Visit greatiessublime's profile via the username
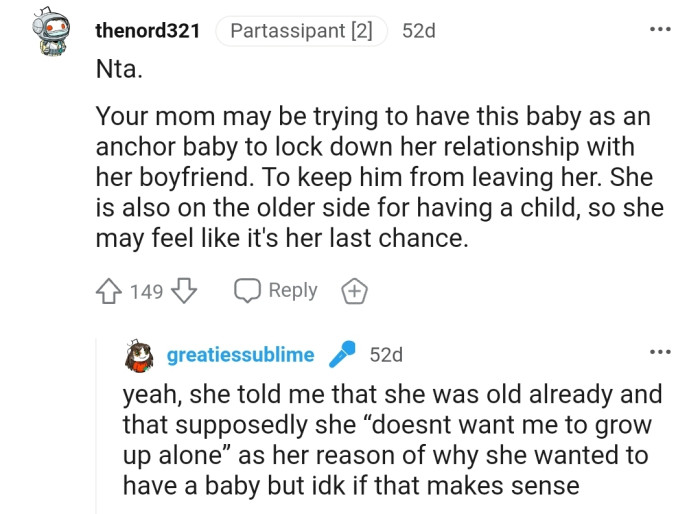700x514 pixels. (241, 355)
